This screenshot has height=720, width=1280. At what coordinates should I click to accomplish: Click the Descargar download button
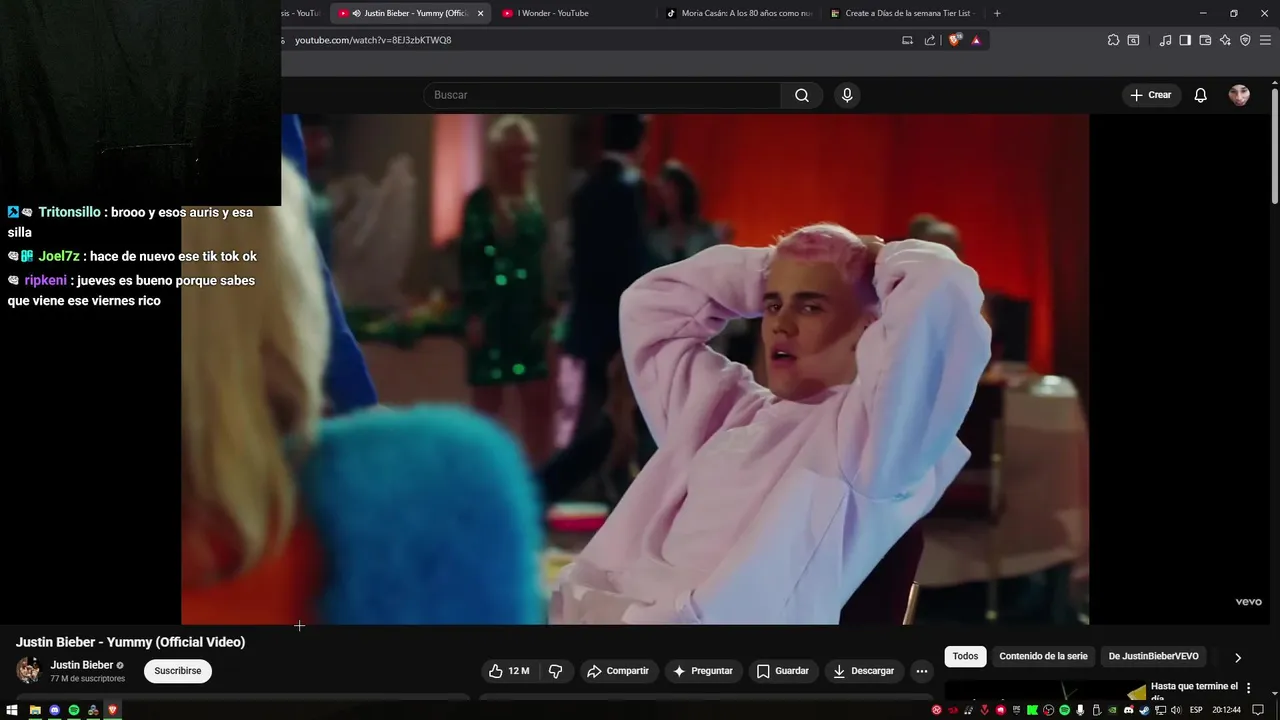(864, 671)
